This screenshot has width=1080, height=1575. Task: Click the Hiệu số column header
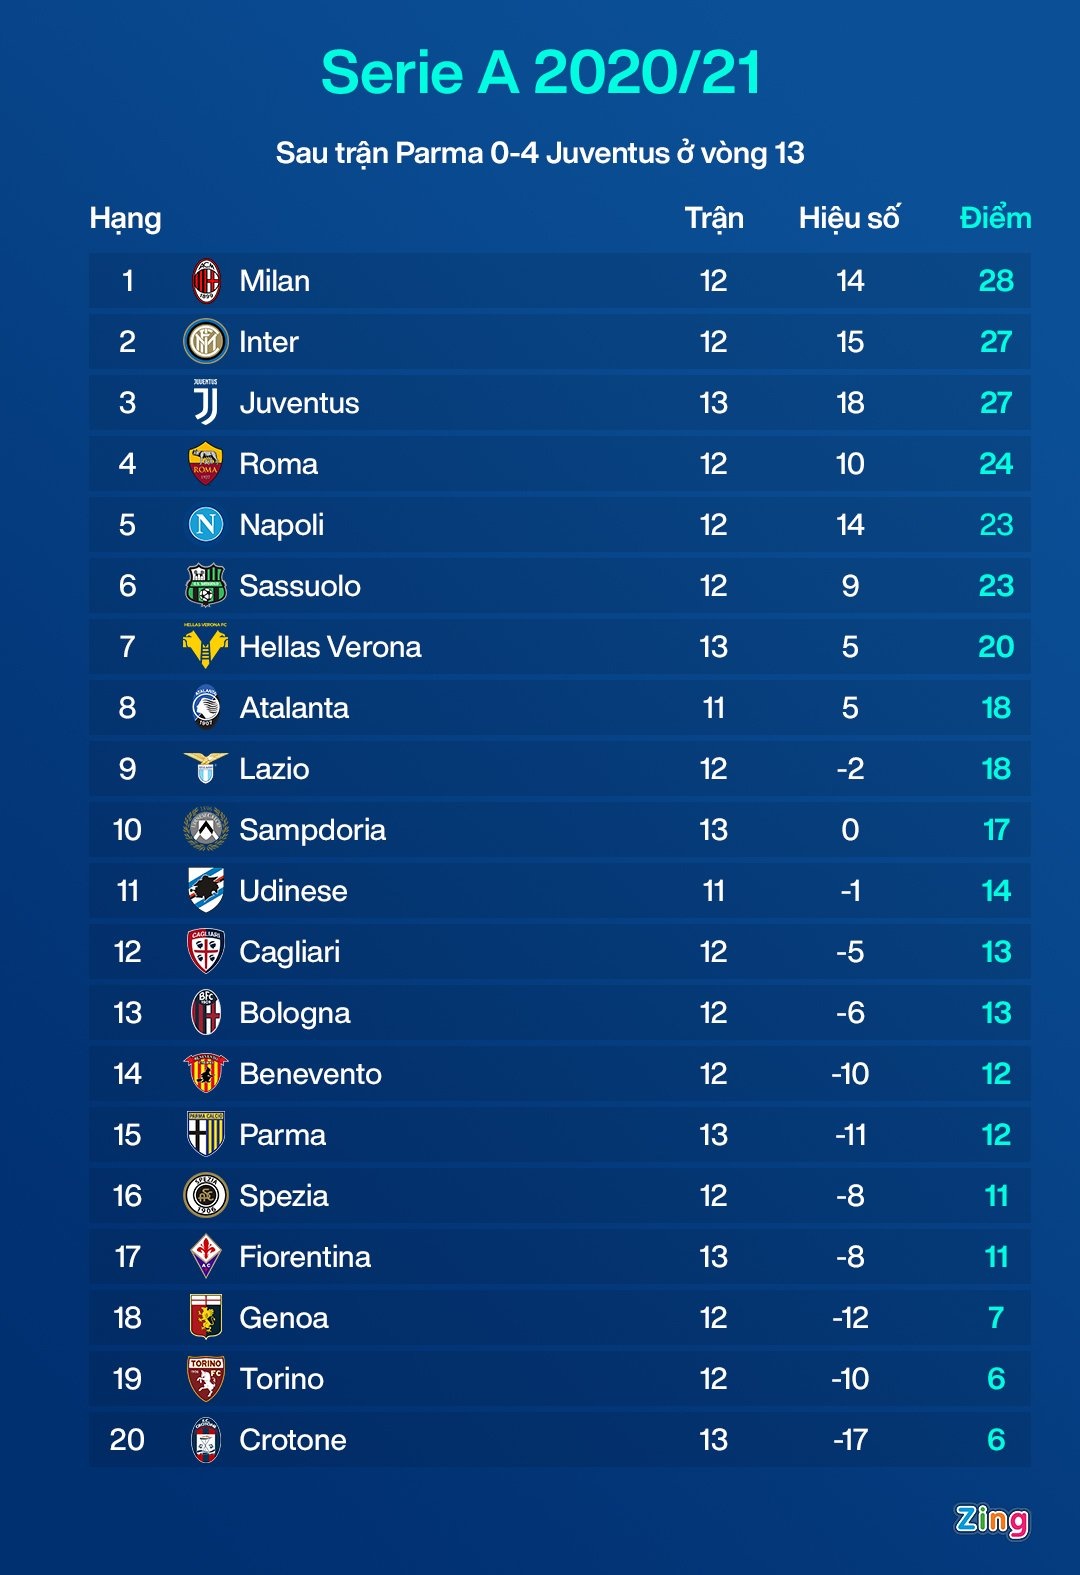coord(849,218)
